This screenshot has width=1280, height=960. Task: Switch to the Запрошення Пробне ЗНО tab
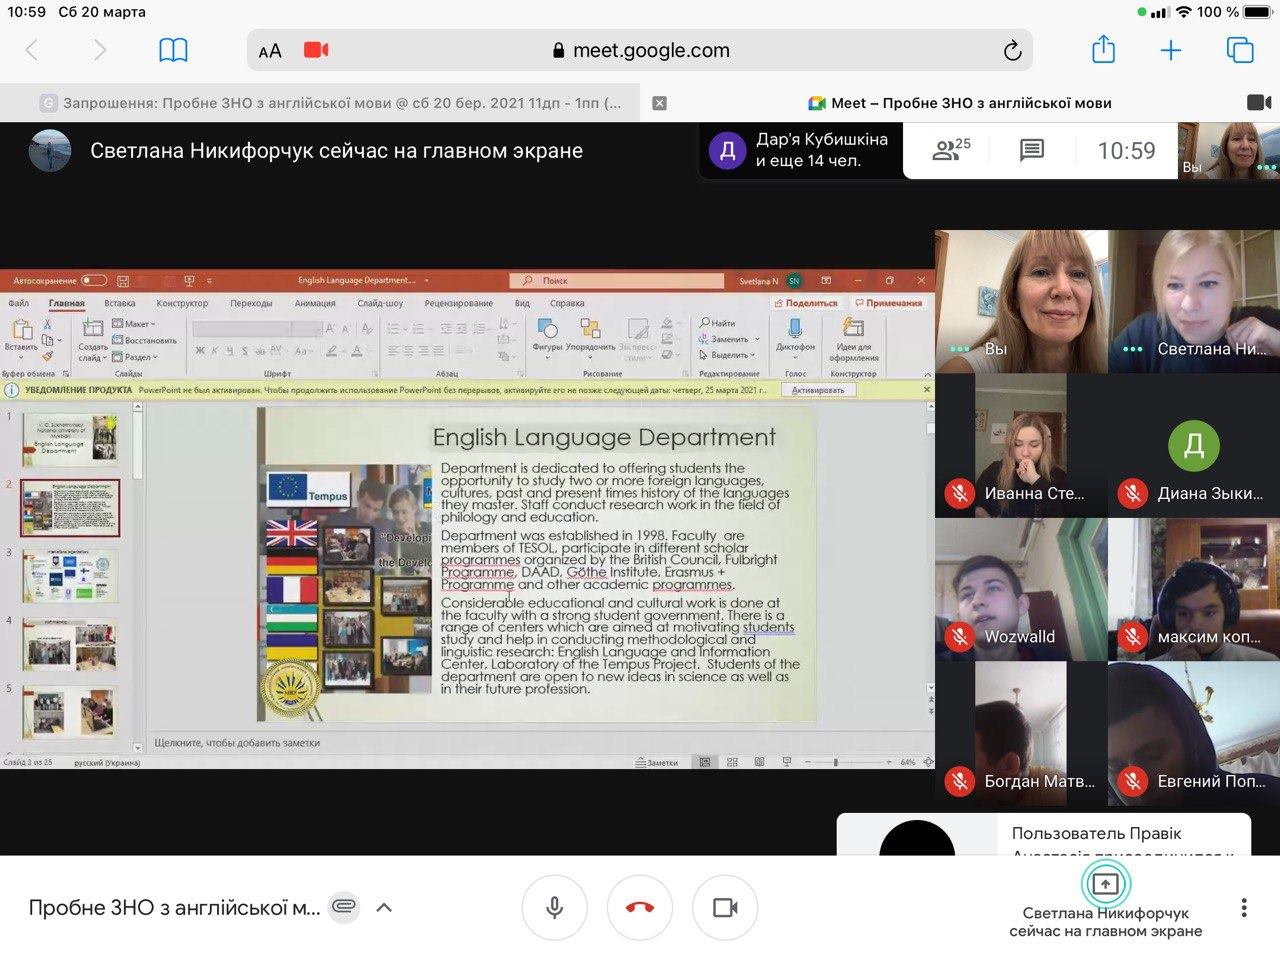[x=330, y=103]
